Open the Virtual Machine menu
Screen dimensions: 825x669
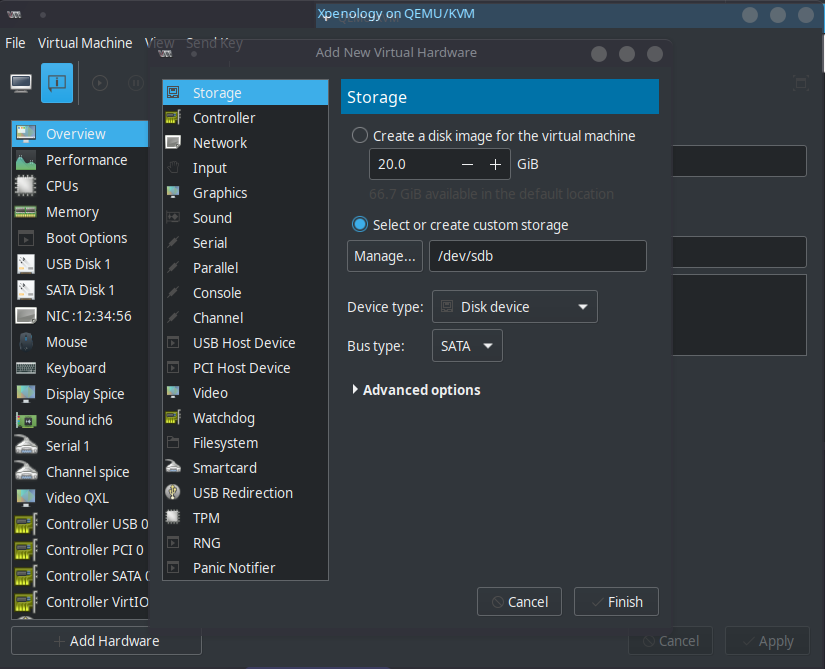click(85, 43)
